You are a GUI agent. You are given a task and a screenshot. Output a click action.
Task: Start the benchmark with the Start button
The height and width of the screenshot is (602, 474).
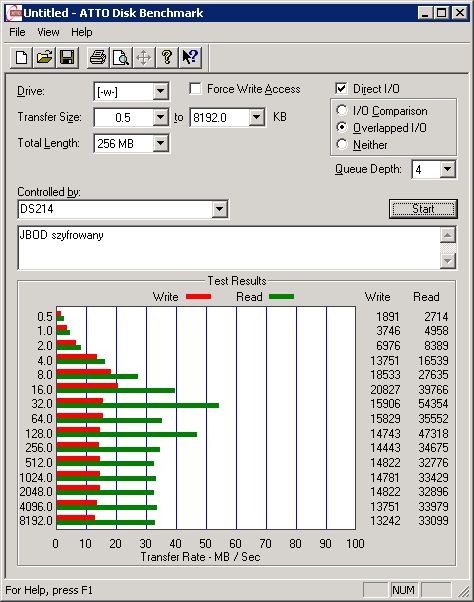tap(423, 209)
